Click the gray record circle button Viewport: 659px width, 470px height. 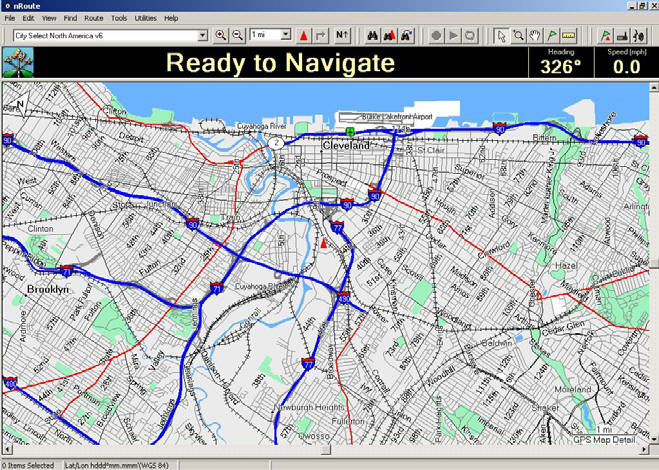[x=436, y=36]
